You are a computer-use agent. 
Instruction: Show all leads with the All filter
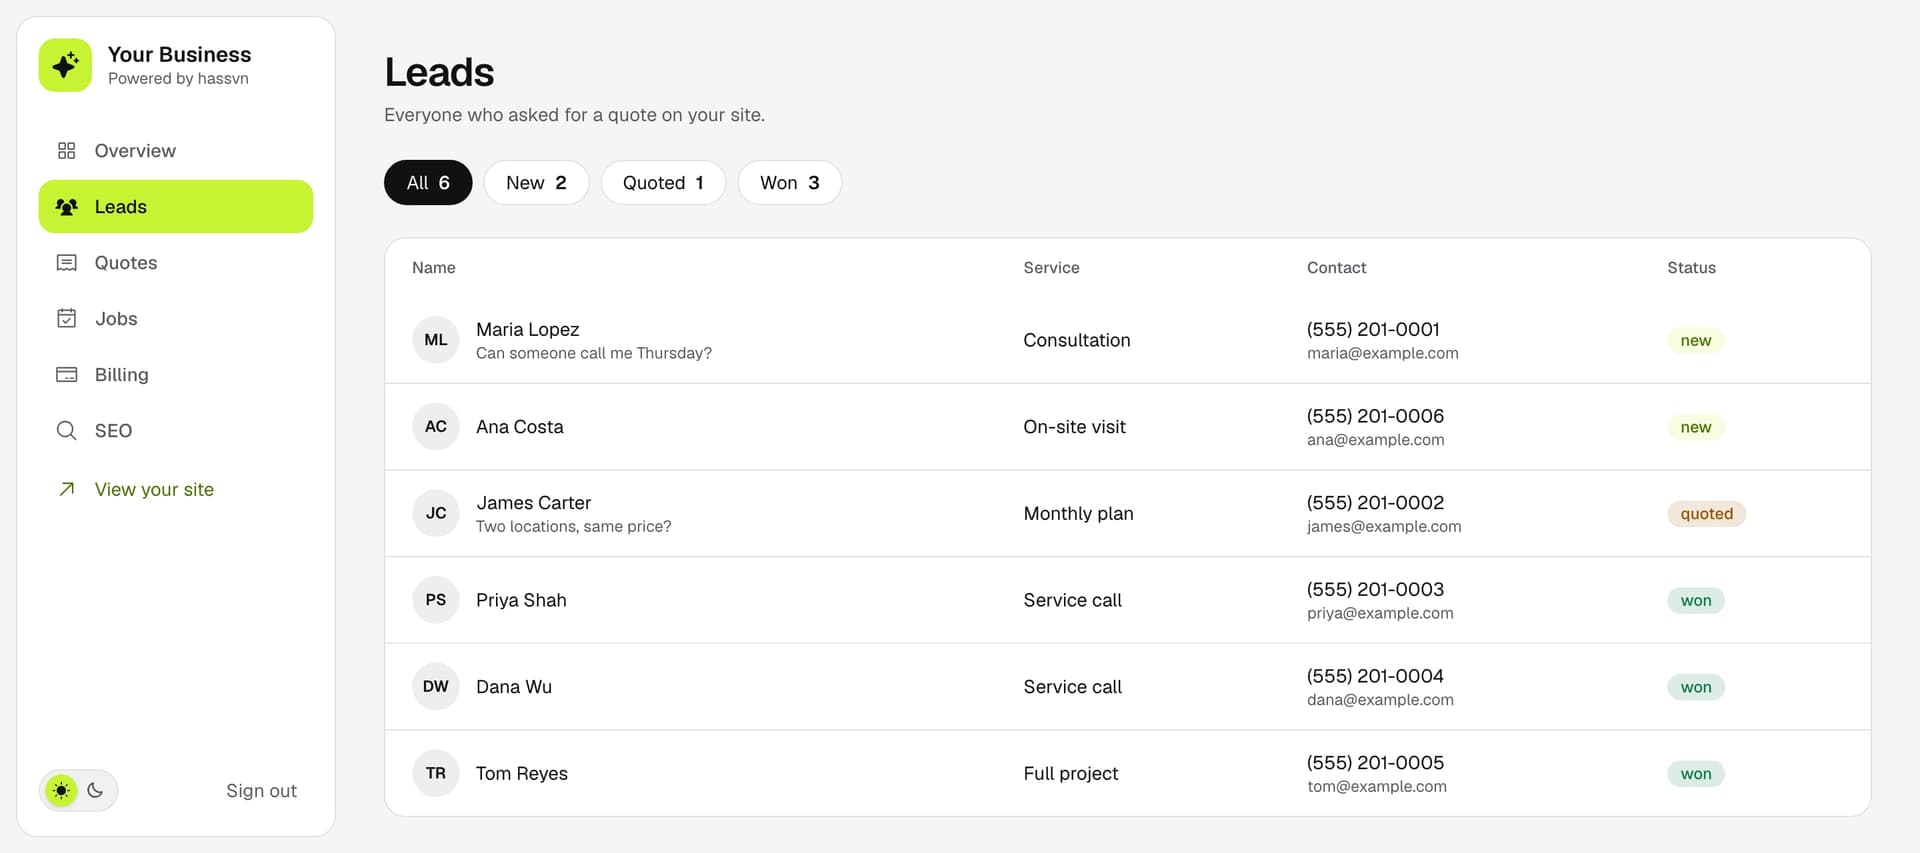428,183
